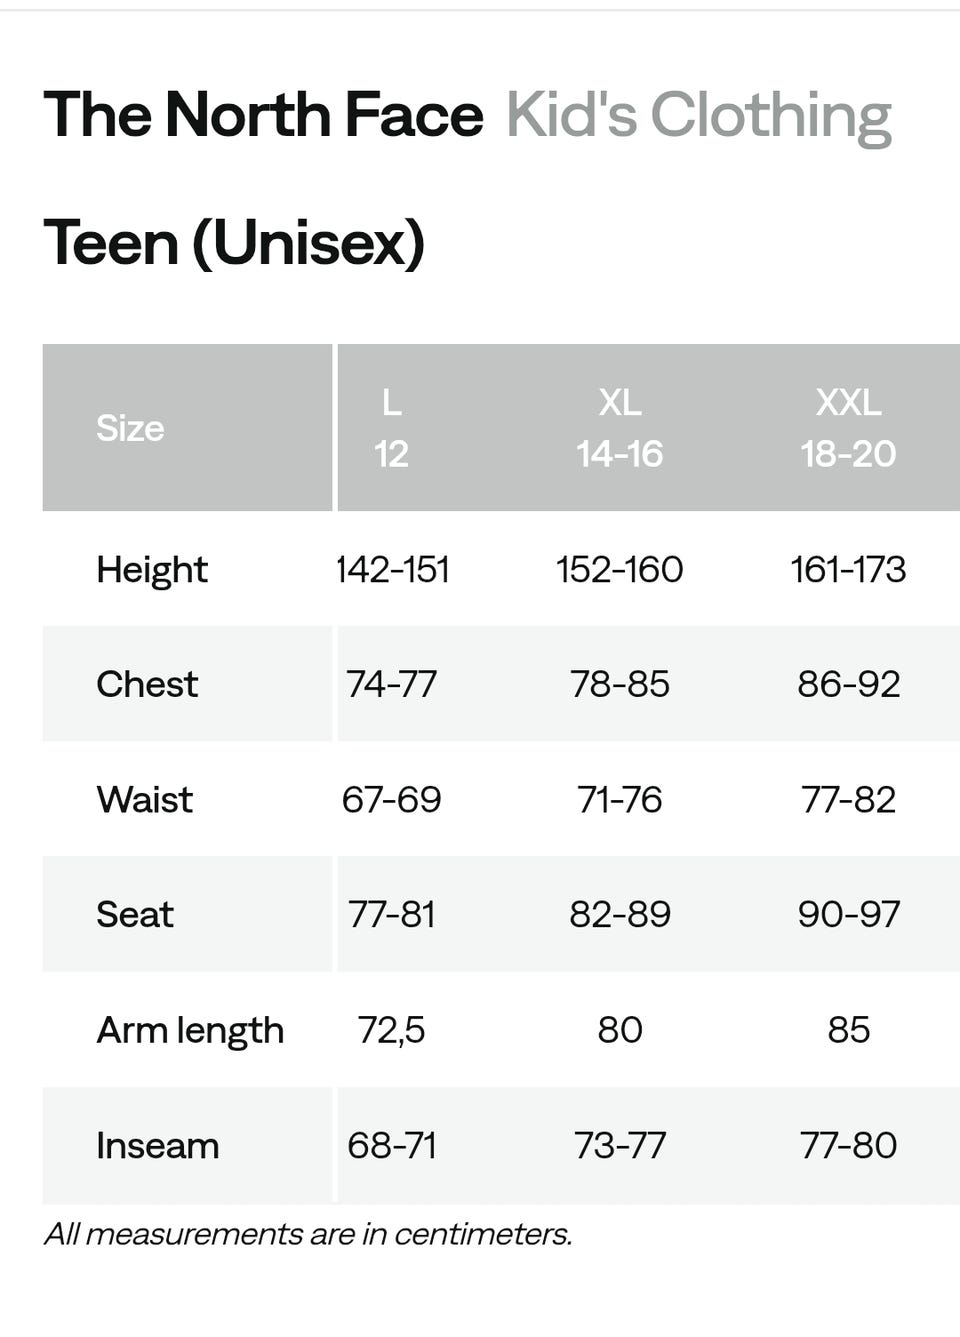Click the "The North Face" brand title
Image resolution: width=960 pixels, height=1337 pixels.
(263, 115)
